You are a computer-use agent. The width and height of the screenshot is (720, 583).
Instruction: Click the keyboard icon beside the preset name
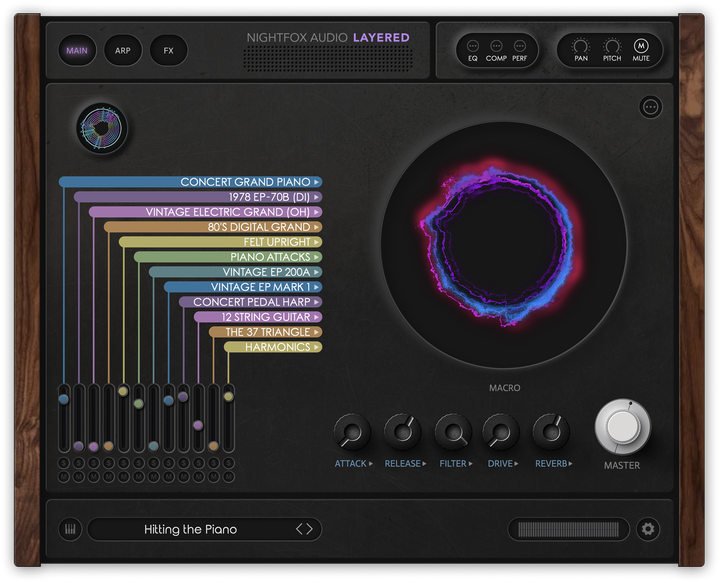coord(71,529)
